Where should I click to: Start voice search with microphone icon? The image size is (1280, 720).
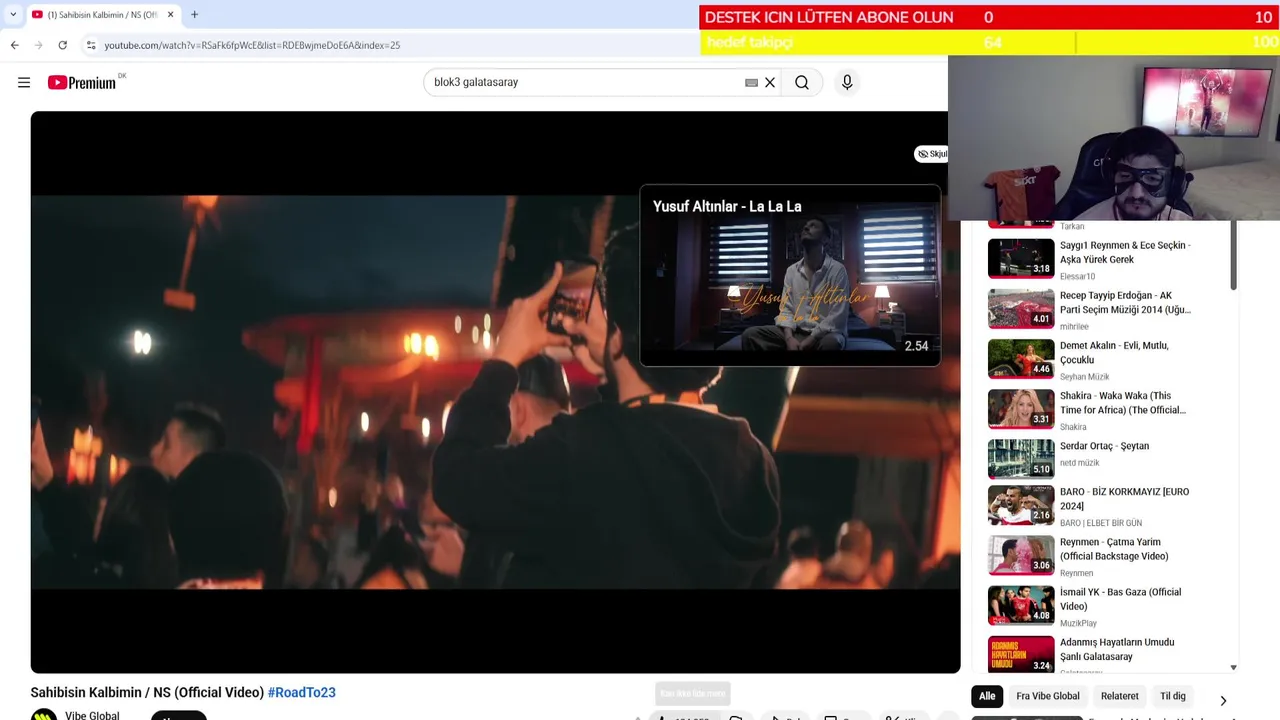[x=847, y=83]
